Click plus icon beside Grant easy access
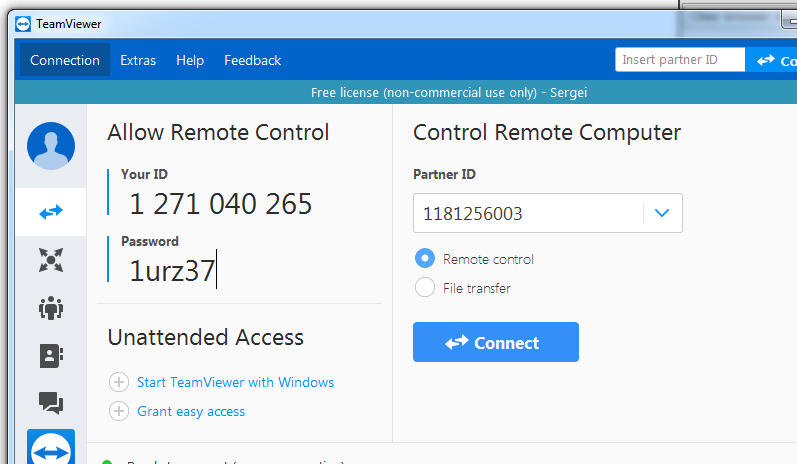Viewport: 797px width, 464px height. pos(119,411)
